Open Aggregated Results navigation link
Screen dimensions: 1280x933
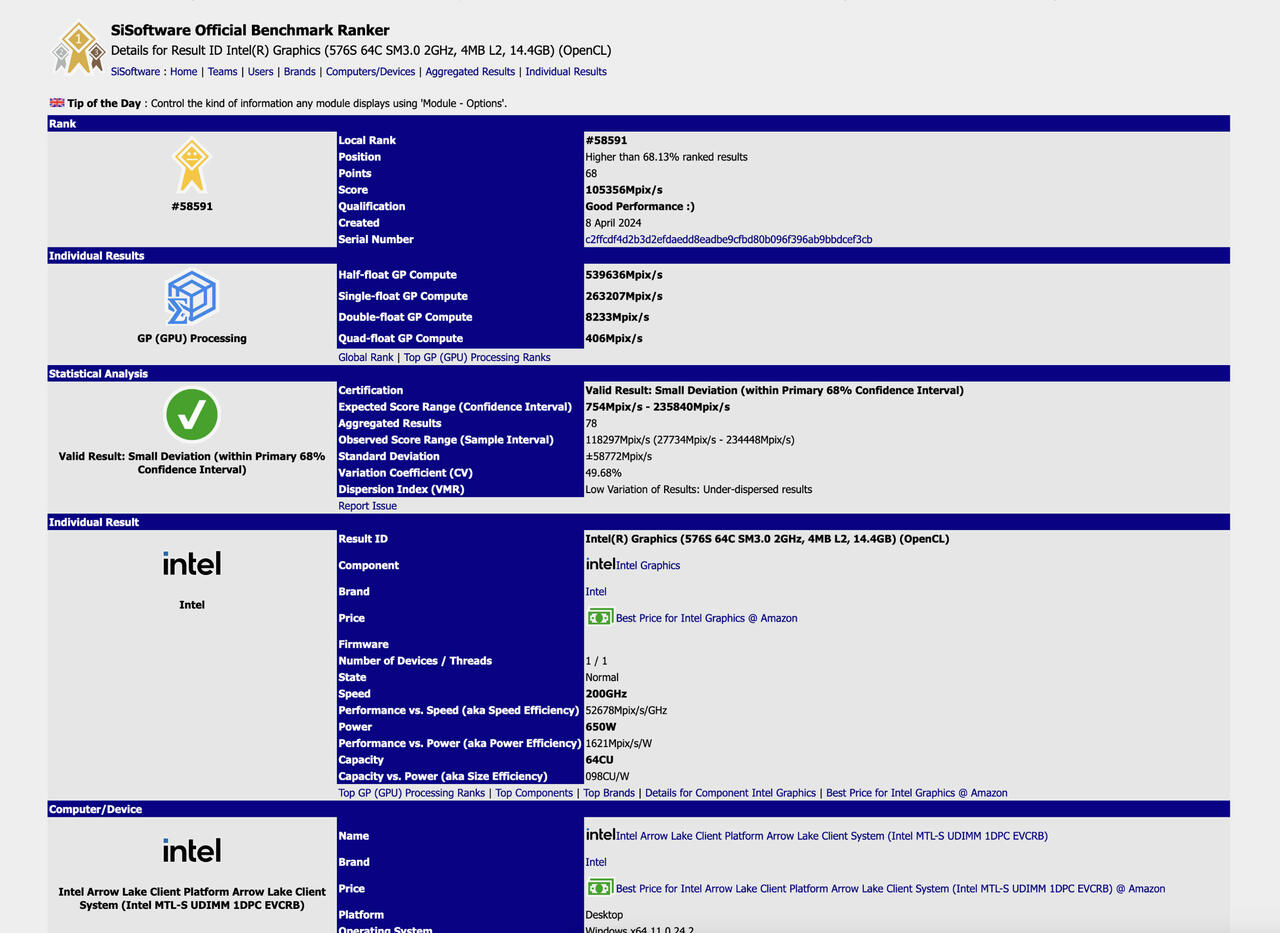470,72
